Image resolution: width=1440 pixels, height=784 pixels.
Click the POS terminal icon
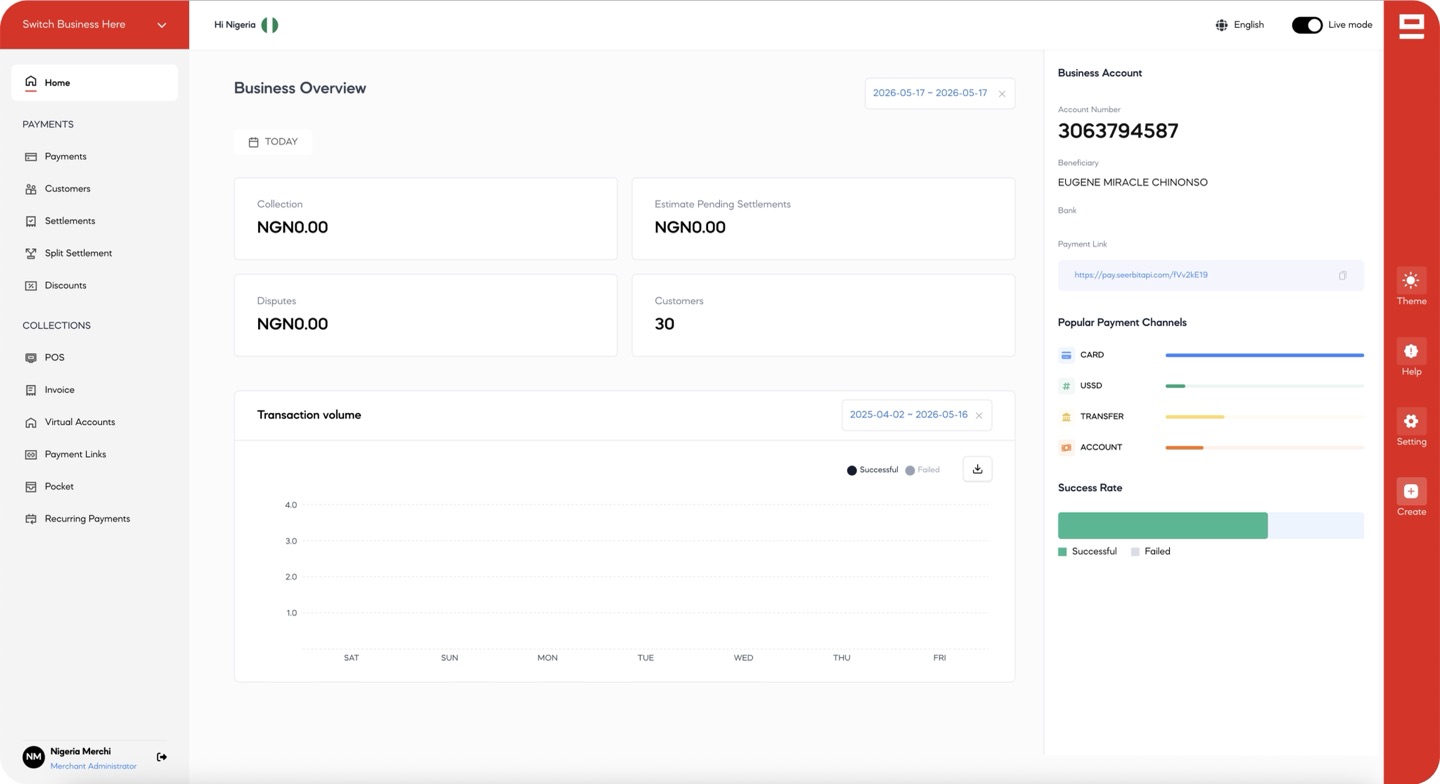(x=31, y=358)
